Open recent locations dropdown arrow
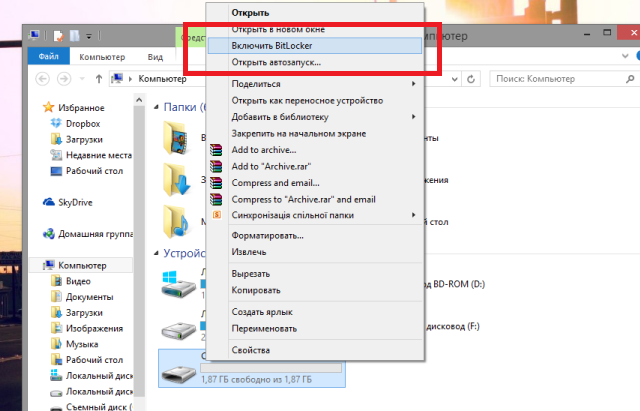 [82, 78]
